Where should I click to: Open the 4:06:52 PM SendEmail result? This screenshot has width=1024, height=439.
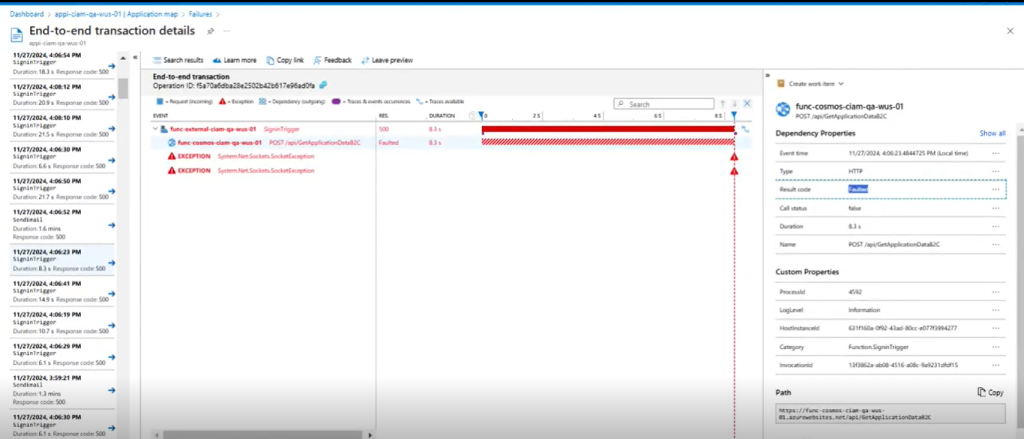pos(62,225)
